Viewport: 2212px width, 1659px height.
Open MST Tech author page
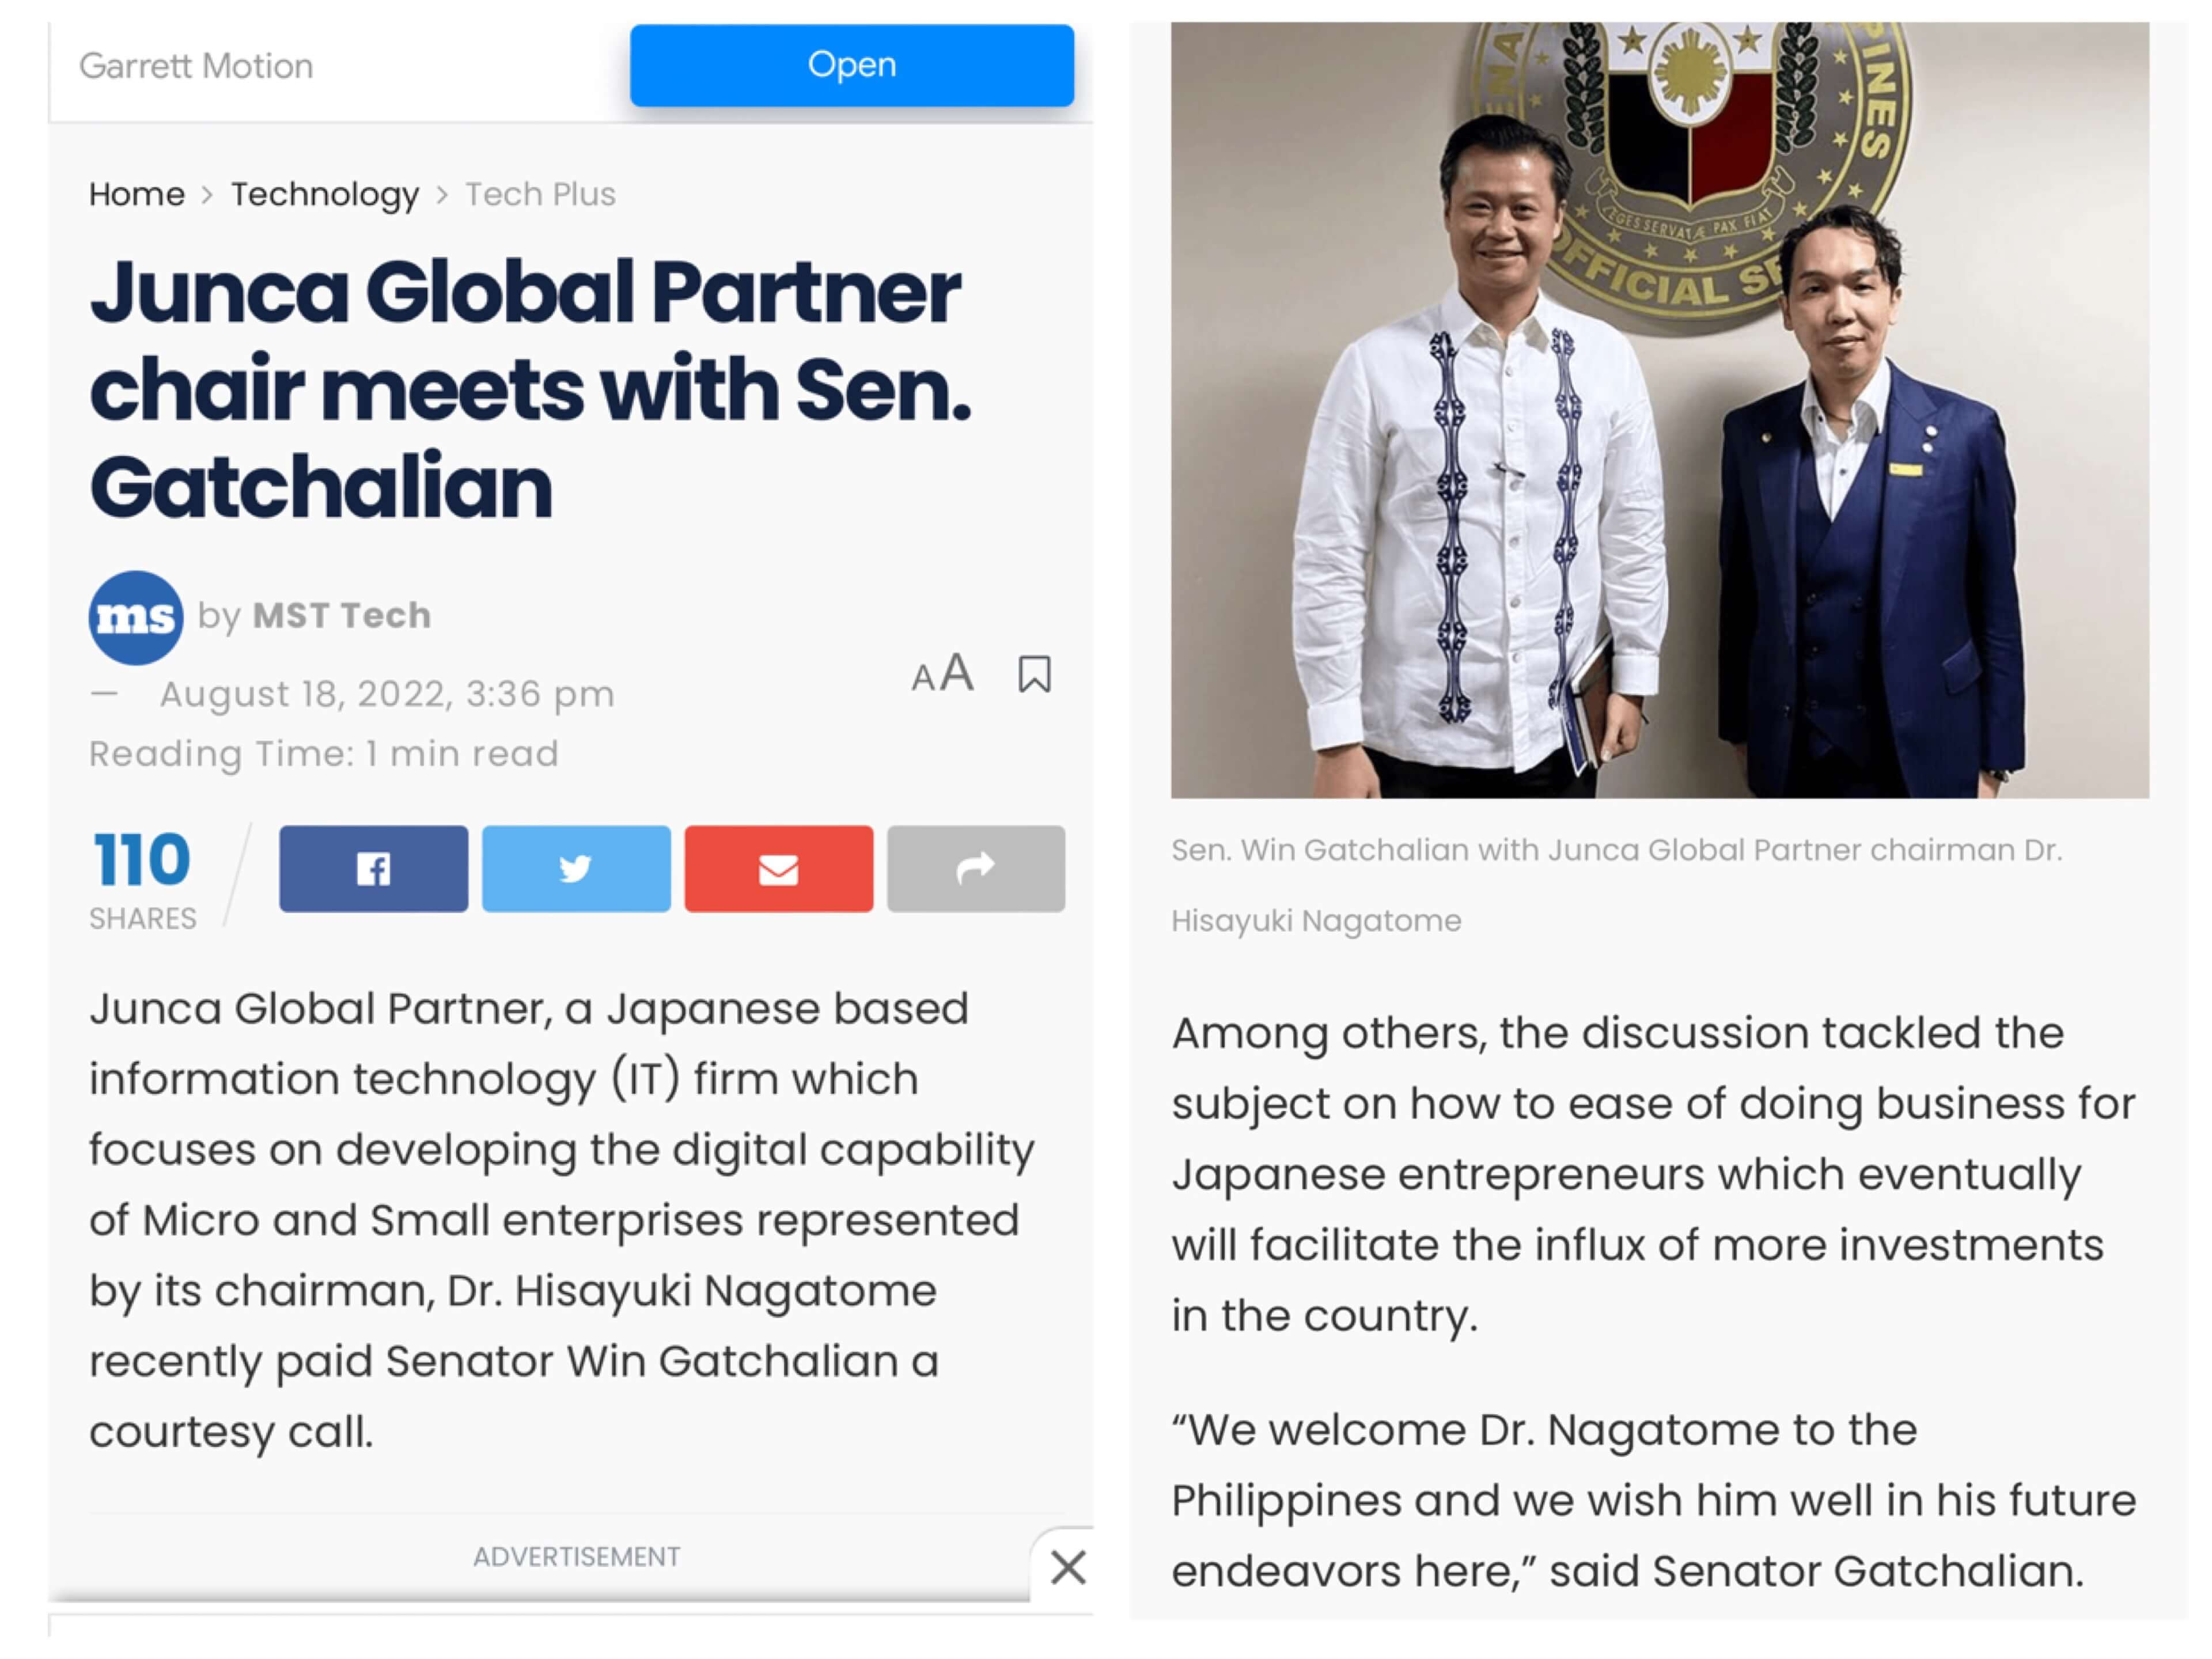pos(342,615)
